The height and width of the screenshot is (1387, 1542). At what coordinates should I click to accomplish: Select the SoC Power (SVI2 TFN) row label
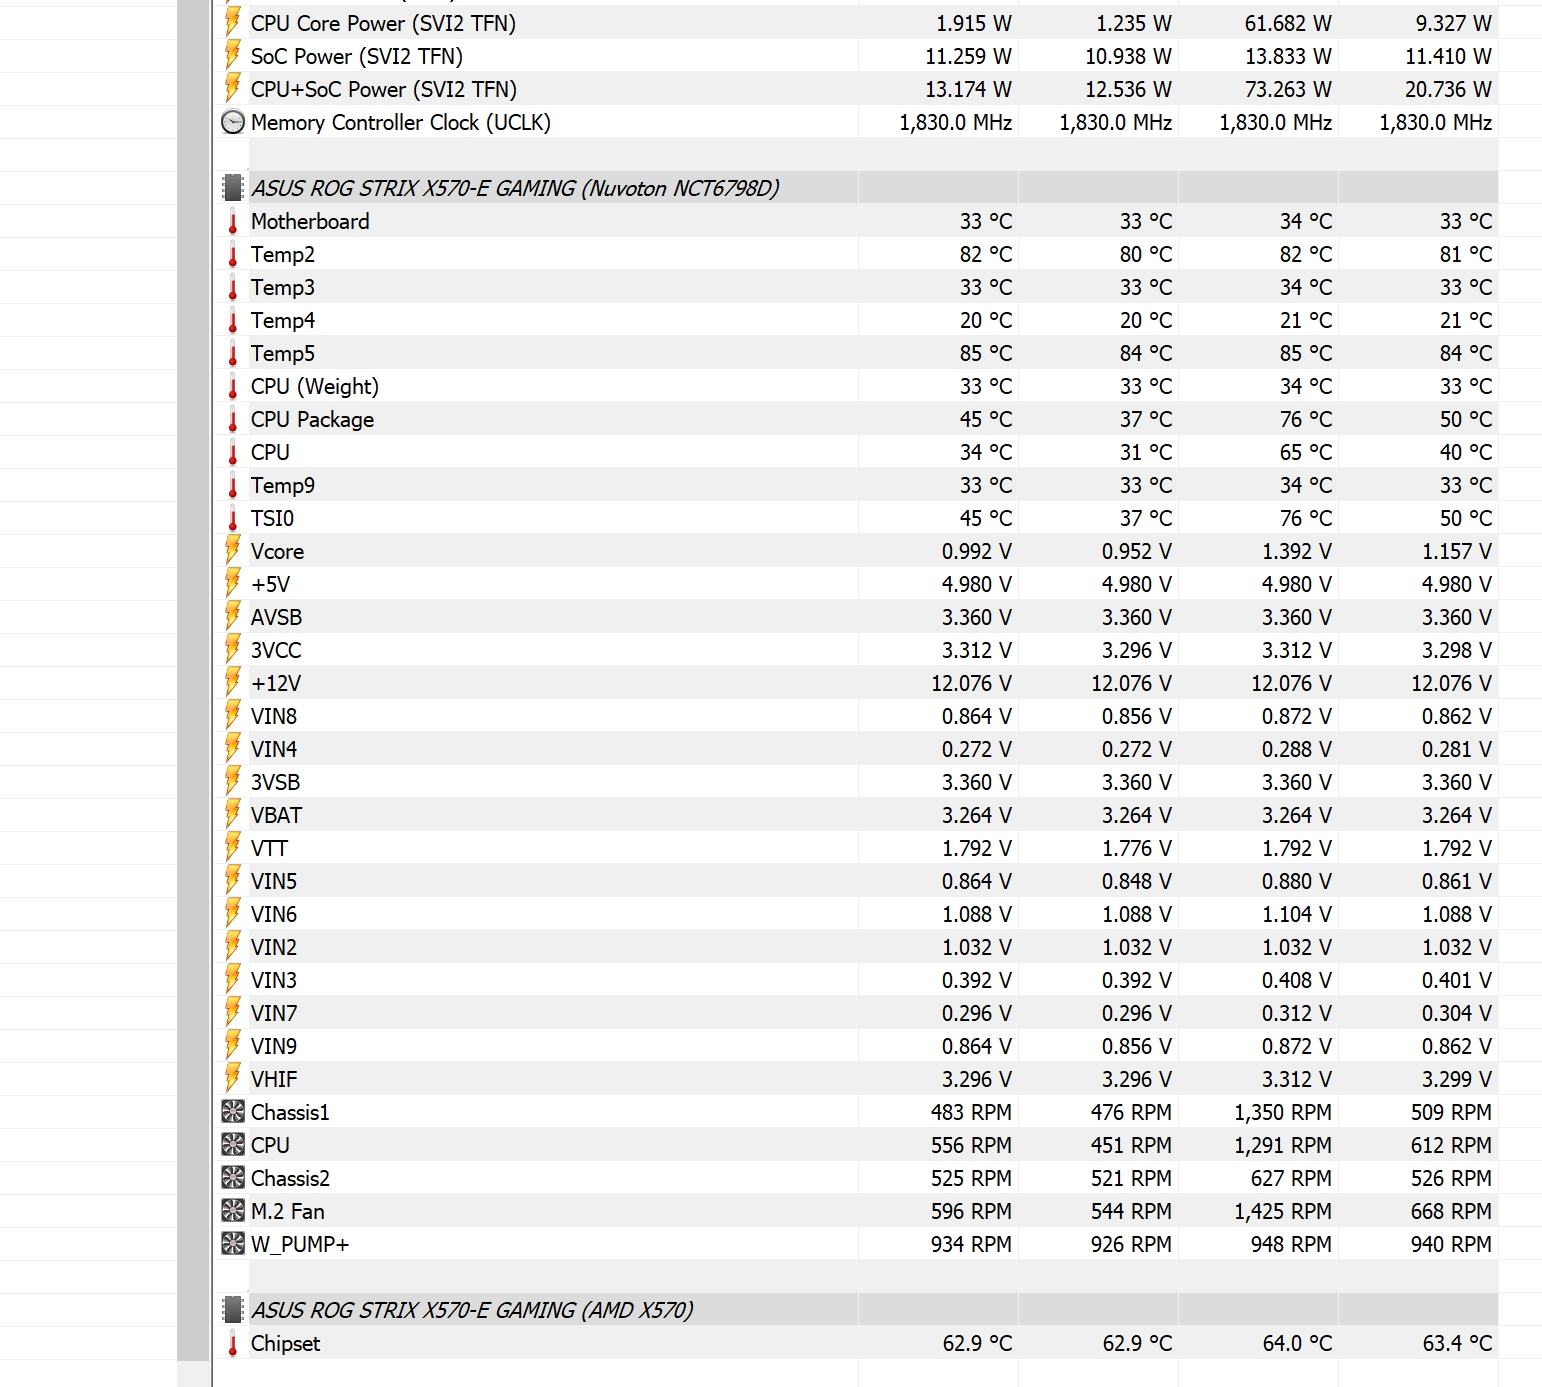(x=356, y=57)
